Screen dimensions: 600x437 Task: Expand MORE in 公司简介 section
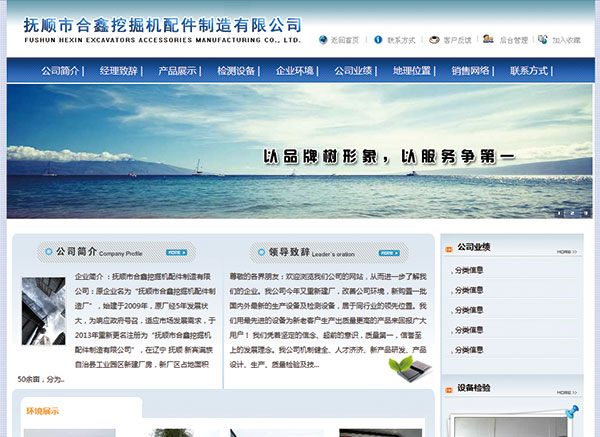tap(176, 252)
